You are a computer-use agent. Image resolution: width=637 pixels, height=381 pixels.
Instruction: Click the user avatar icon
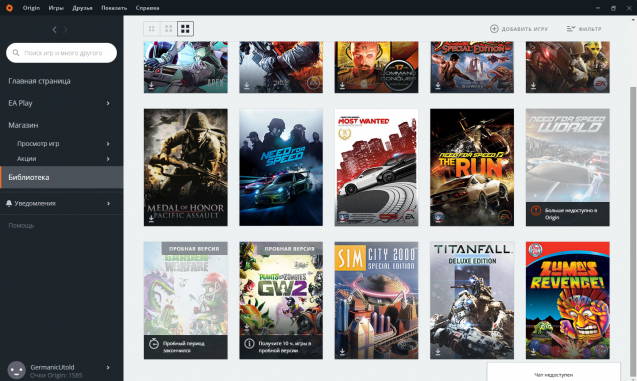[17, 370]
